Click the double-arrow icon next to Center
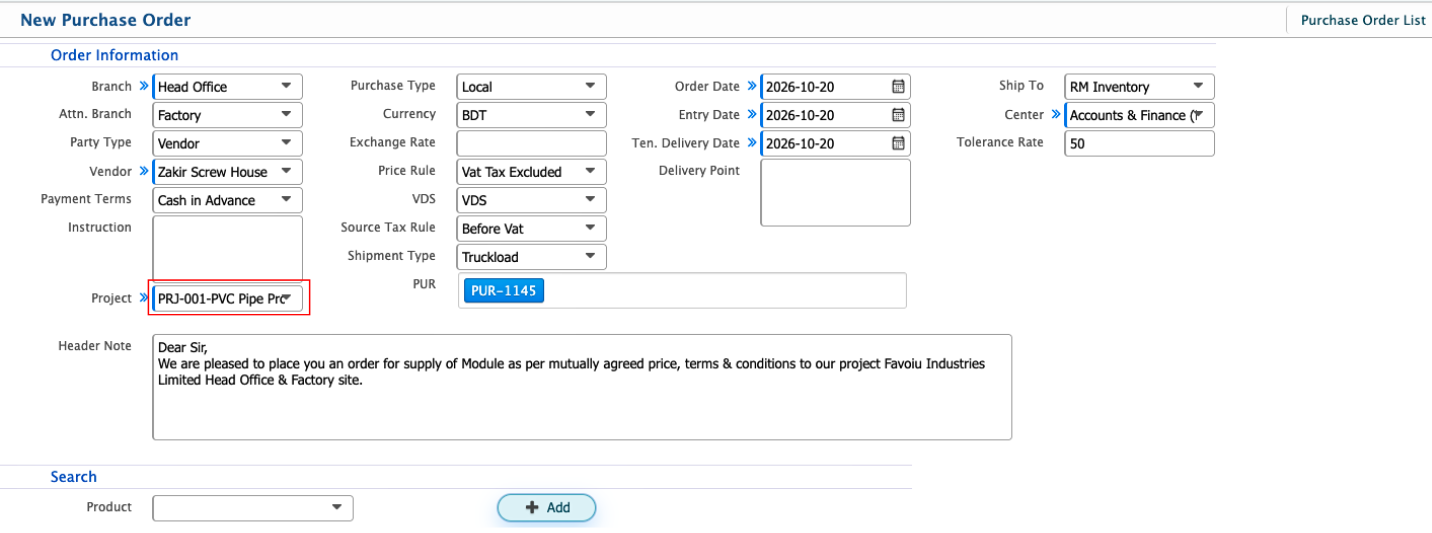 (1055, 114)
